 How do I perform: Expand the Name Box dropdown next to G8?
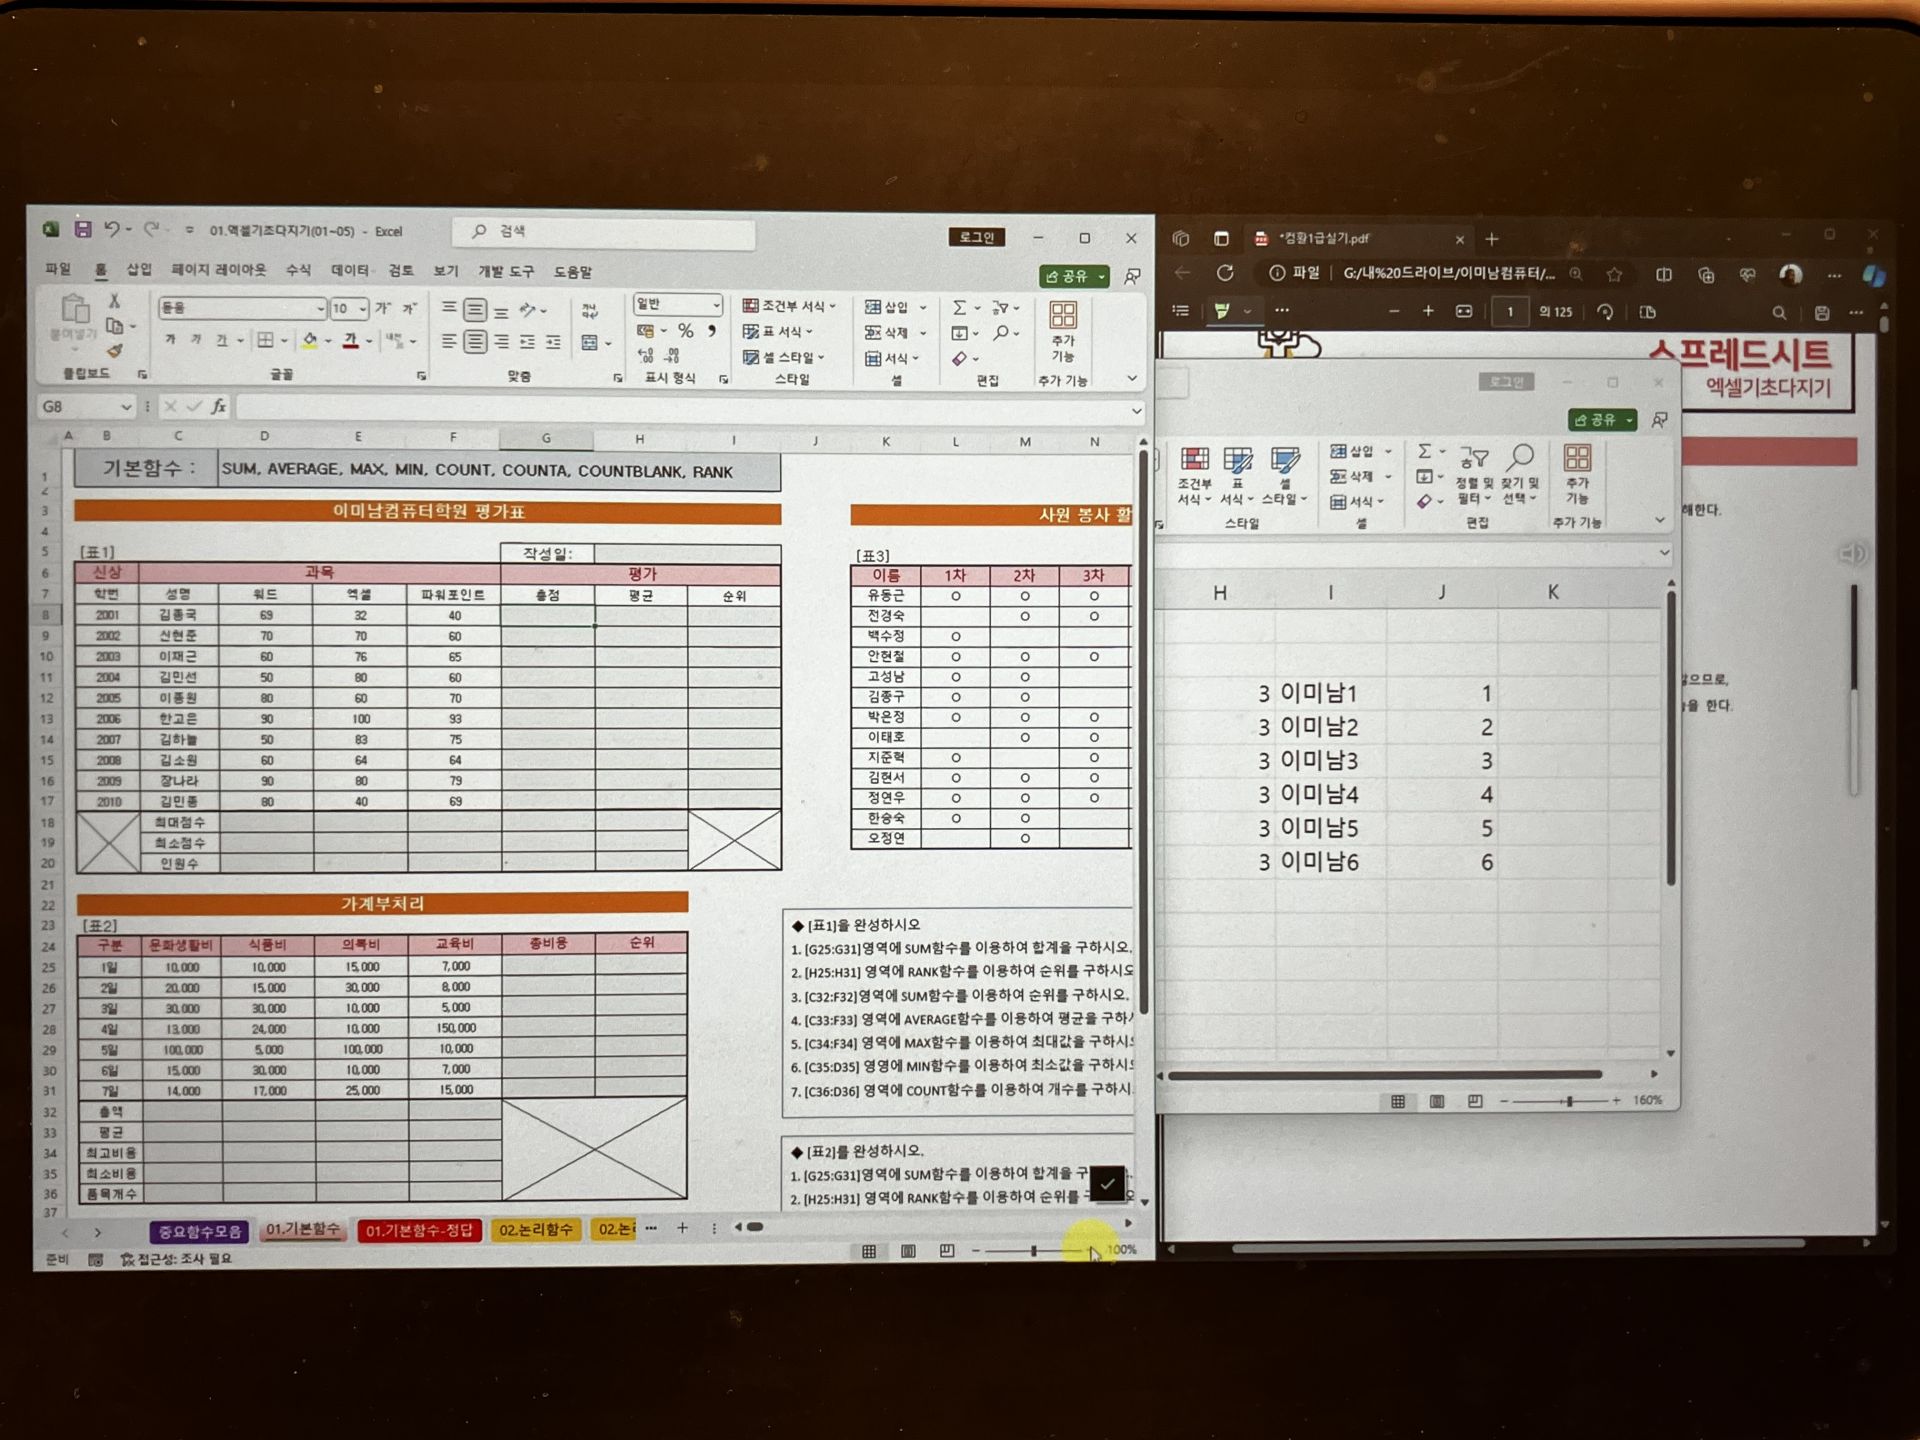point(126,407)
